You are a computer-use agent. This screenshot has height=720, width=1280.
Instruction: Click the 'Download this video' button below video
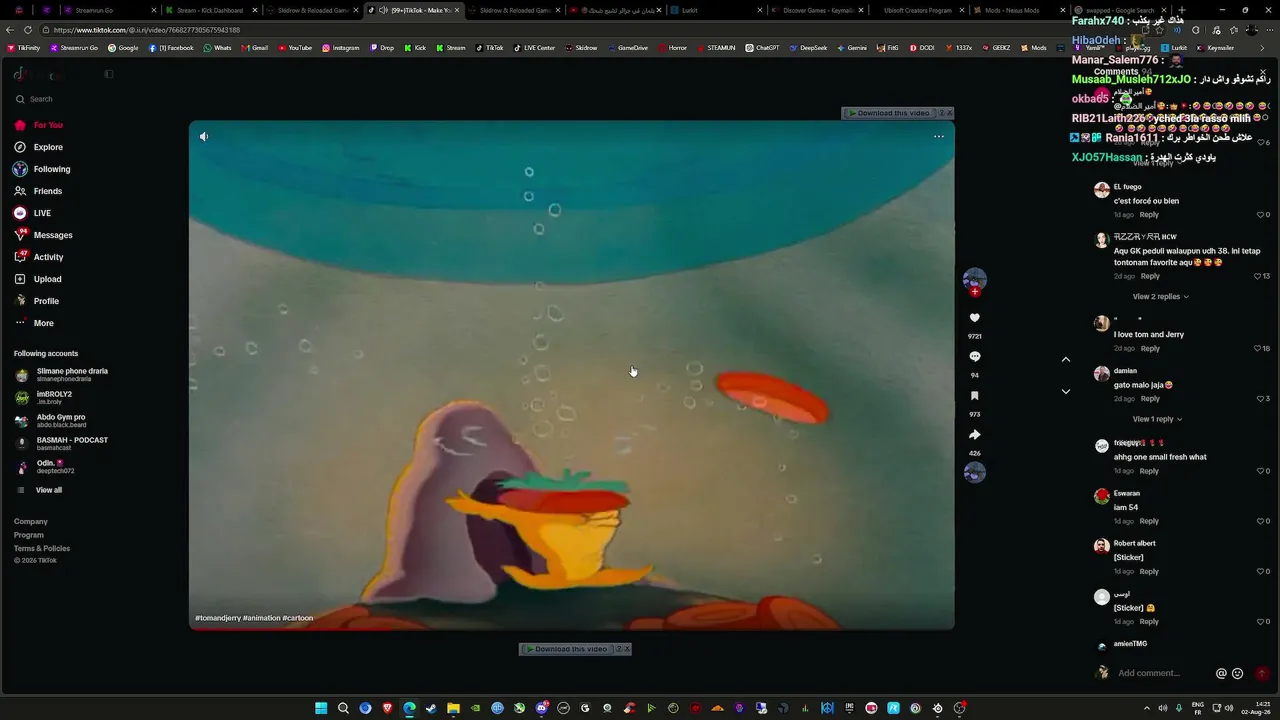click(566, 649)
